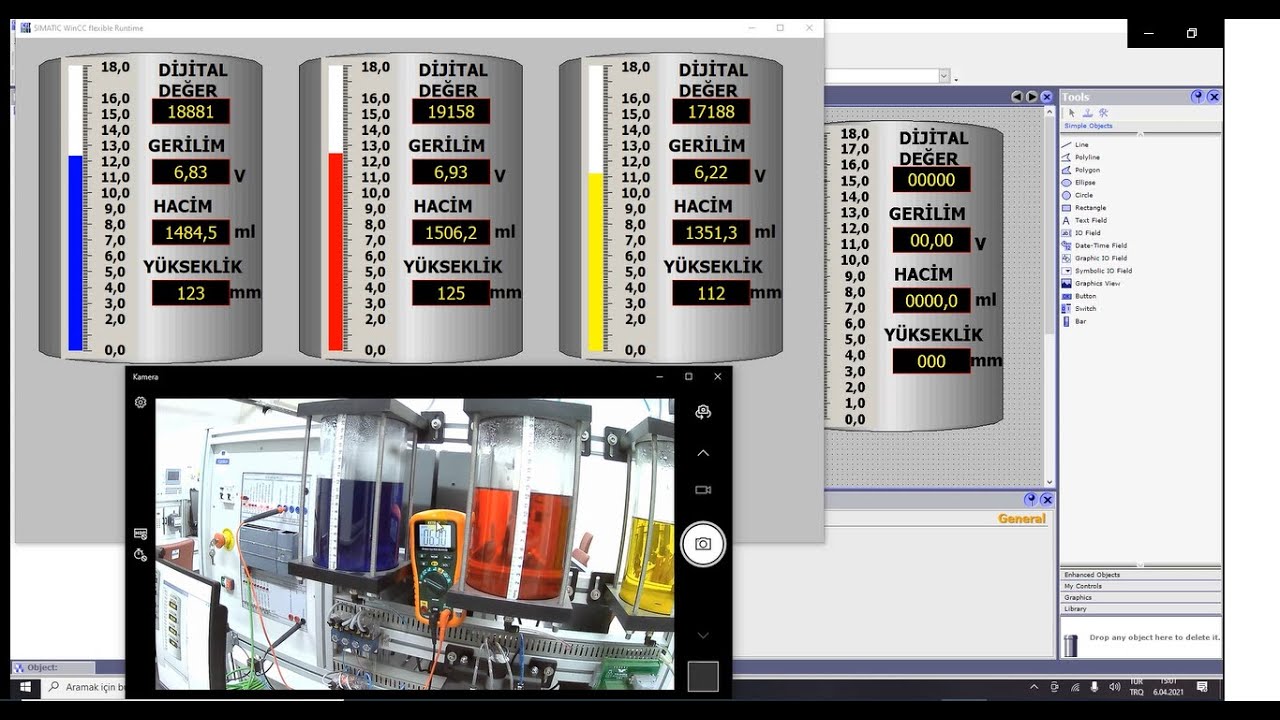Pick the Ellipse object tool
The width and height of the screenshot is (1280, 720).
1078,183
